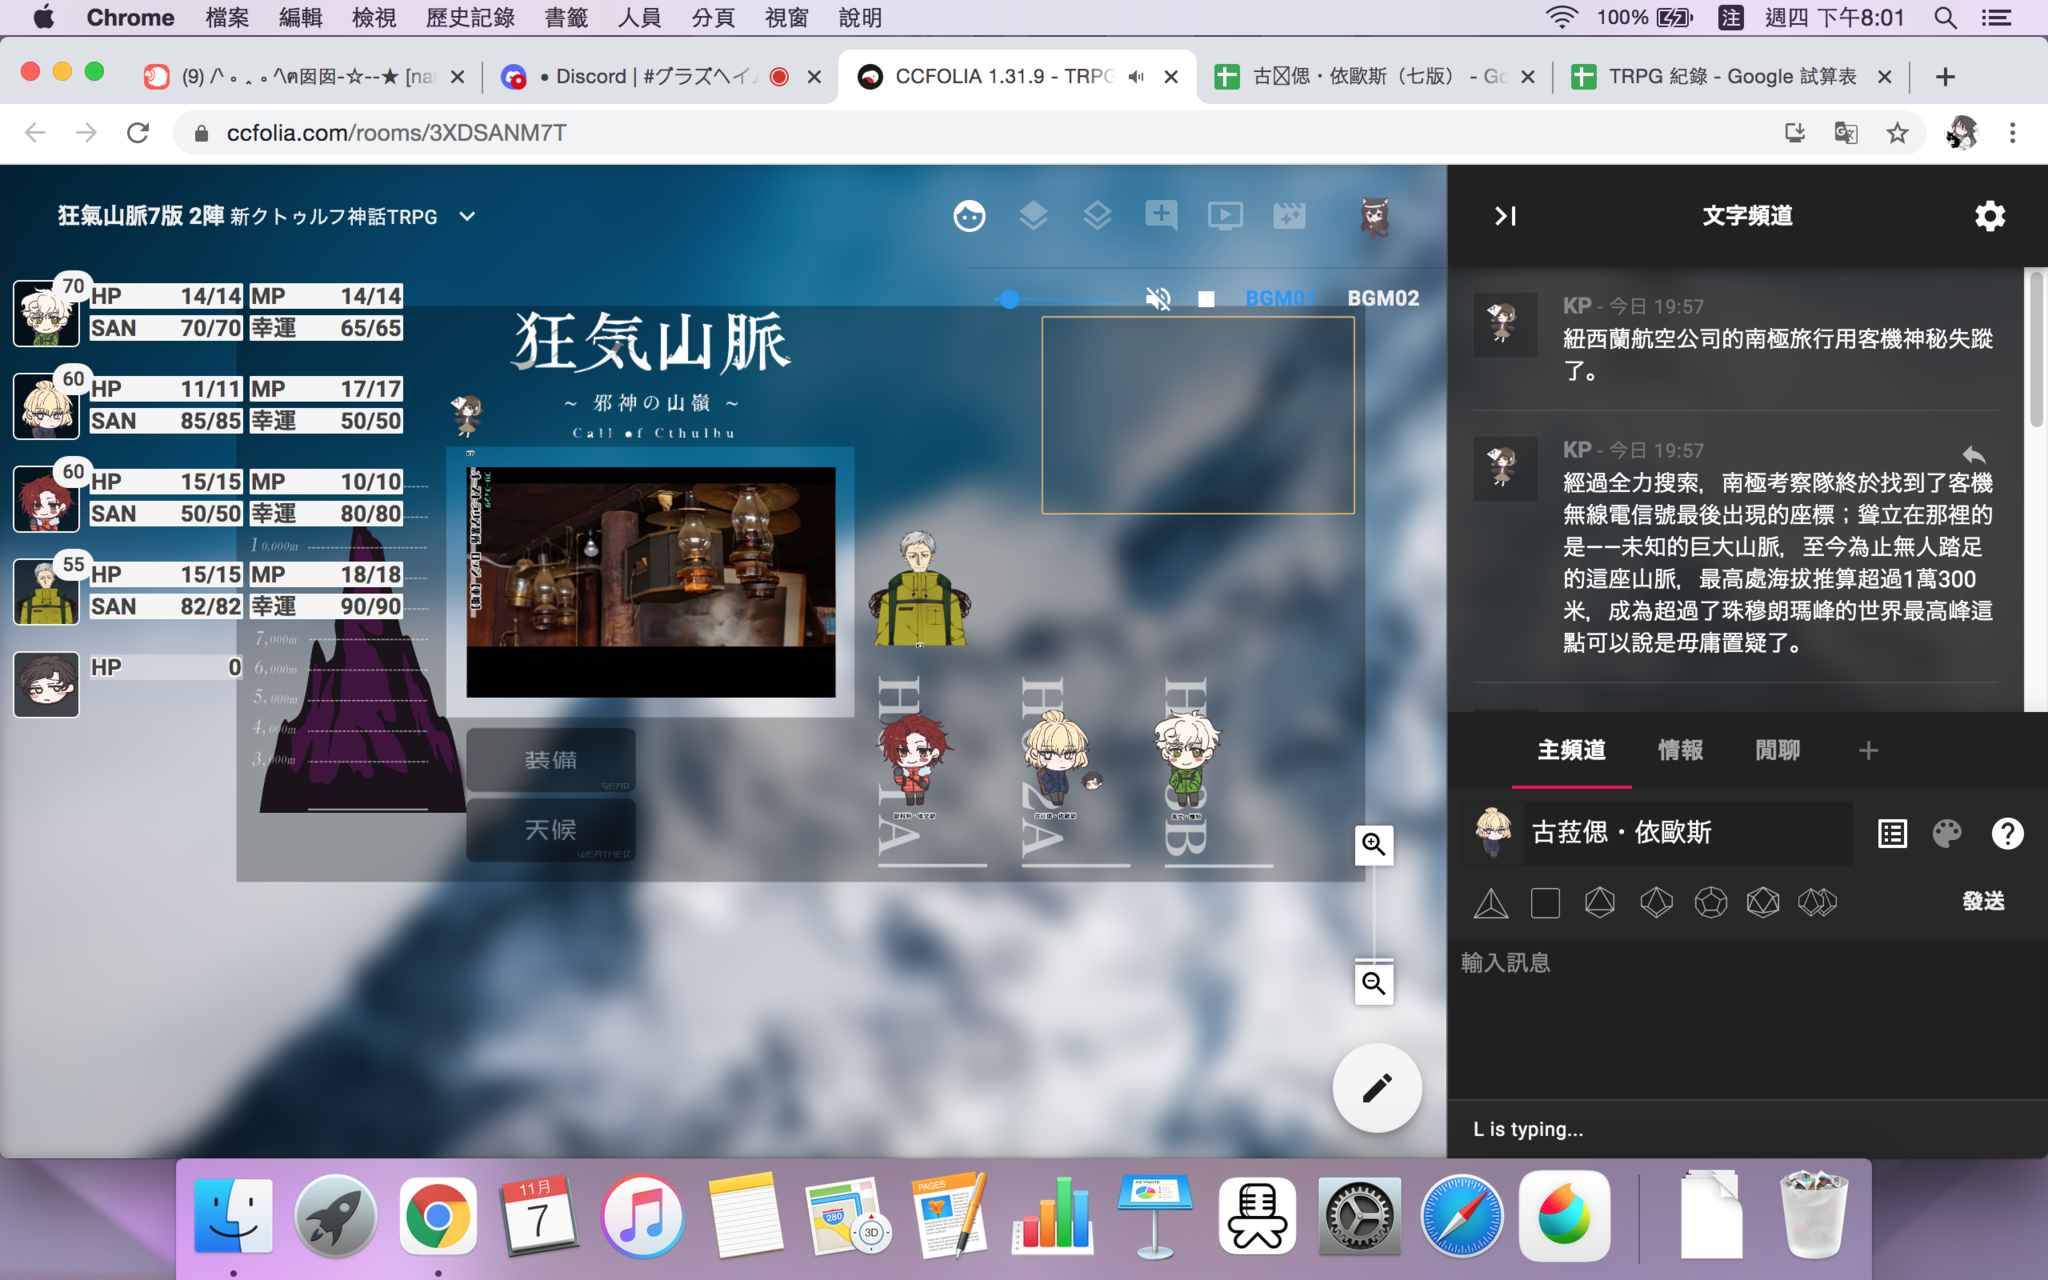Play BGM01 track
Screen dimensions: 2048x1280
click(x=1280, y=298)
